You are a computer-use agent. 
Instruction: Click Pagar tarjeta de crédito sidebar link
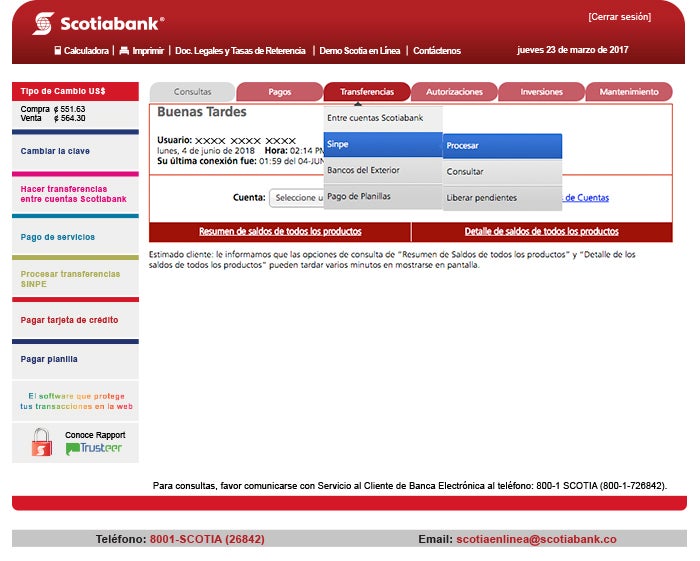[69, 320]
